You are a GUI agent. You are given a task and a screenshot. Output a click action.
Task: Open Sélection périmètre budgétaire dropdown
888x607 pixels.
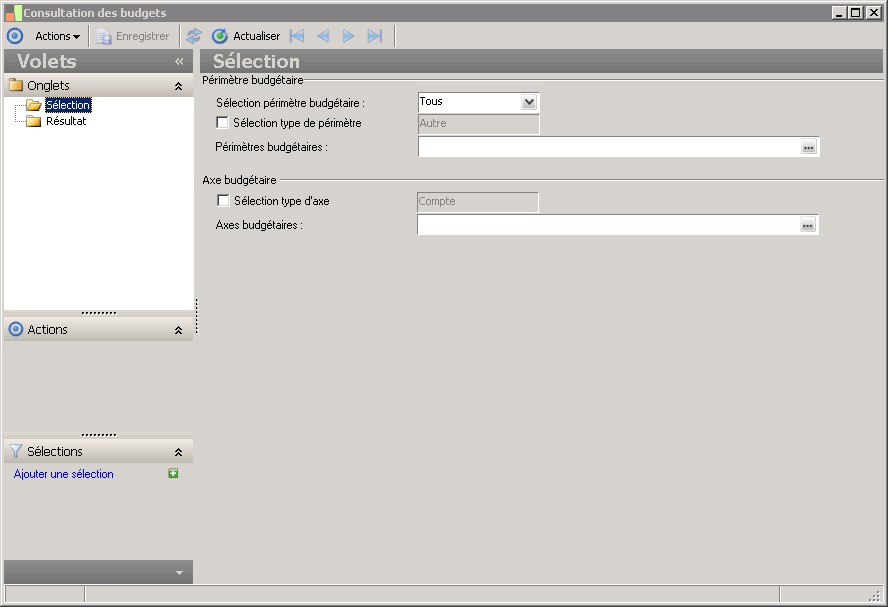[529, 102]
